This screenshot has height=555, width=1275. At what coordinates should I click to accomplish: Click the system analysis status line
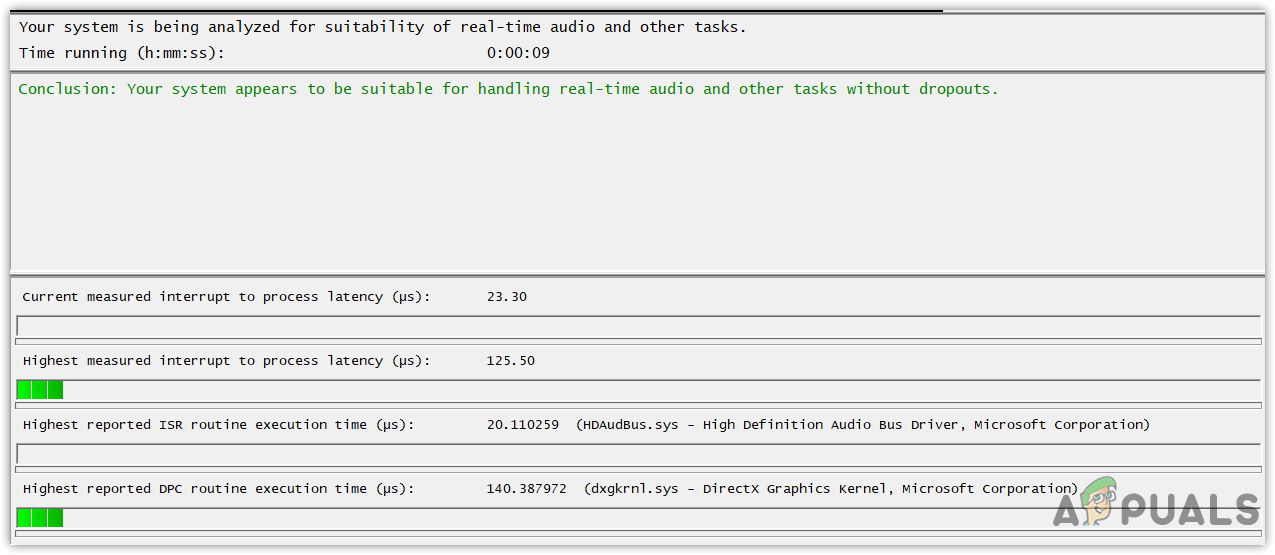point(382,27)
